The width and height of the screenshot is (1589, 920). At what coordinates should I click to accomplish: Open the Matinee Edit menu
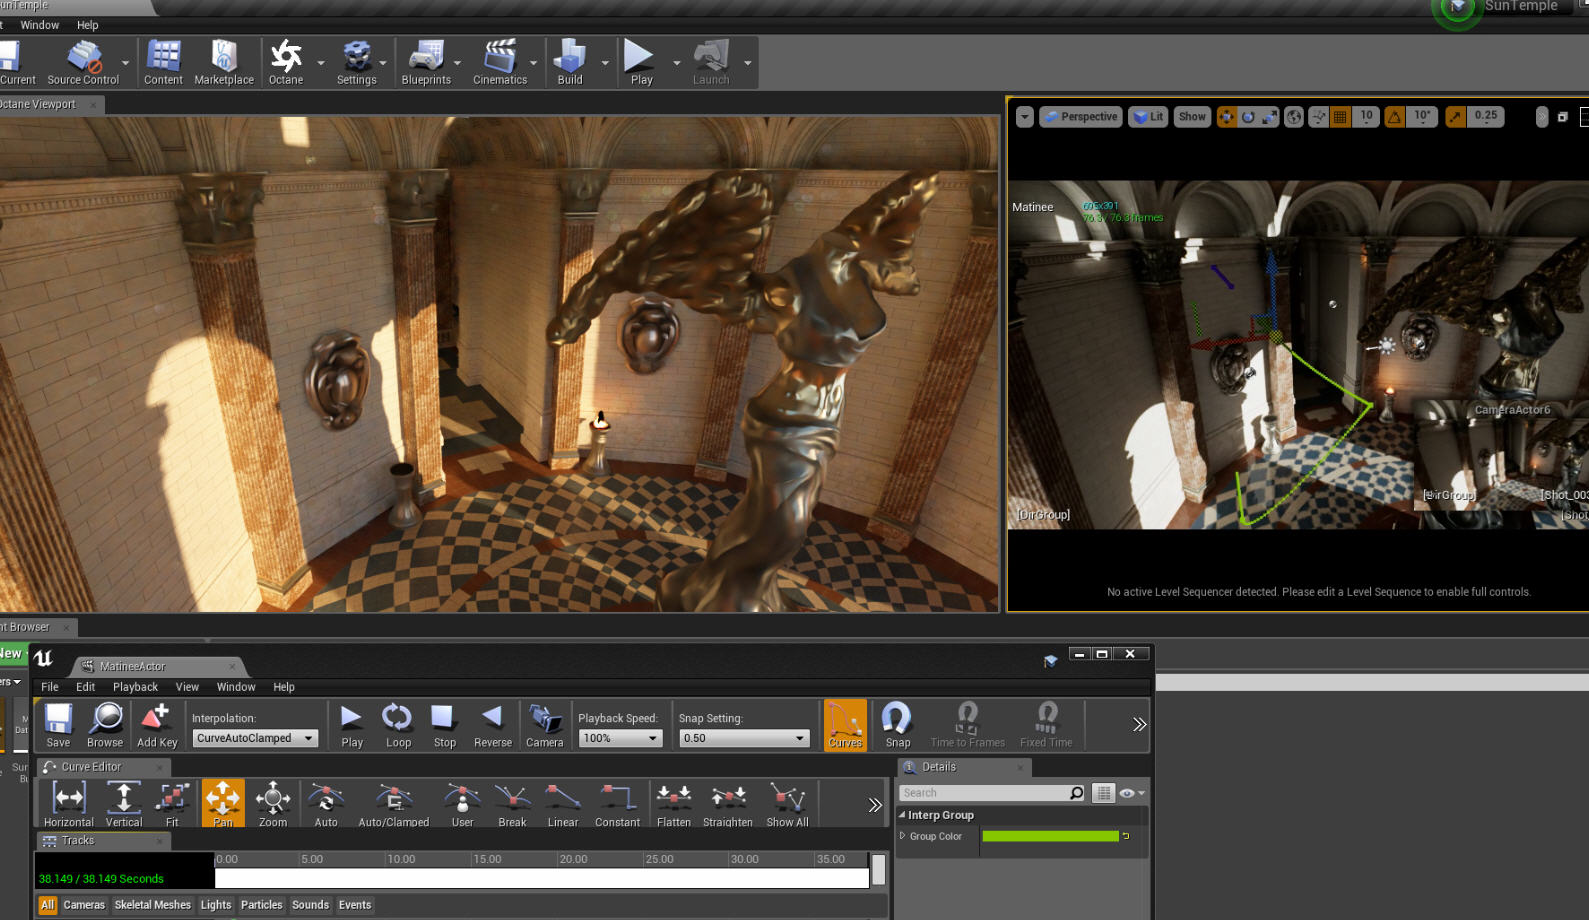click(86, 687)
